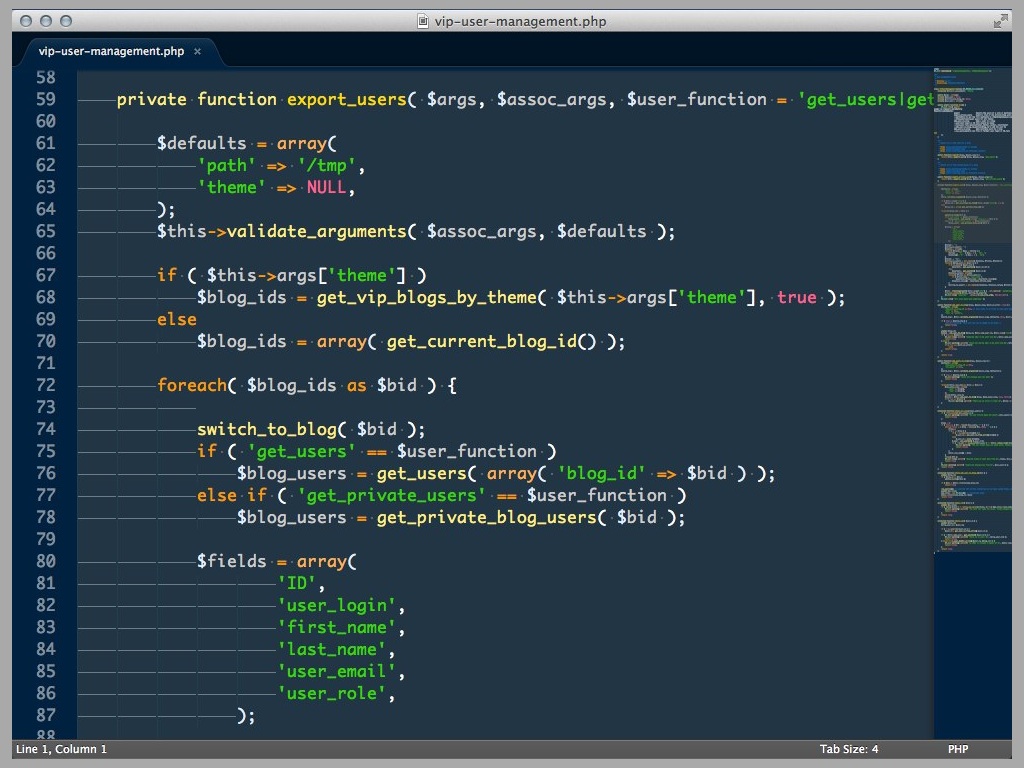The height and width of the screenshot is (768, 1024).
Task: Click the document icon in the title bar
Action: 423,21
